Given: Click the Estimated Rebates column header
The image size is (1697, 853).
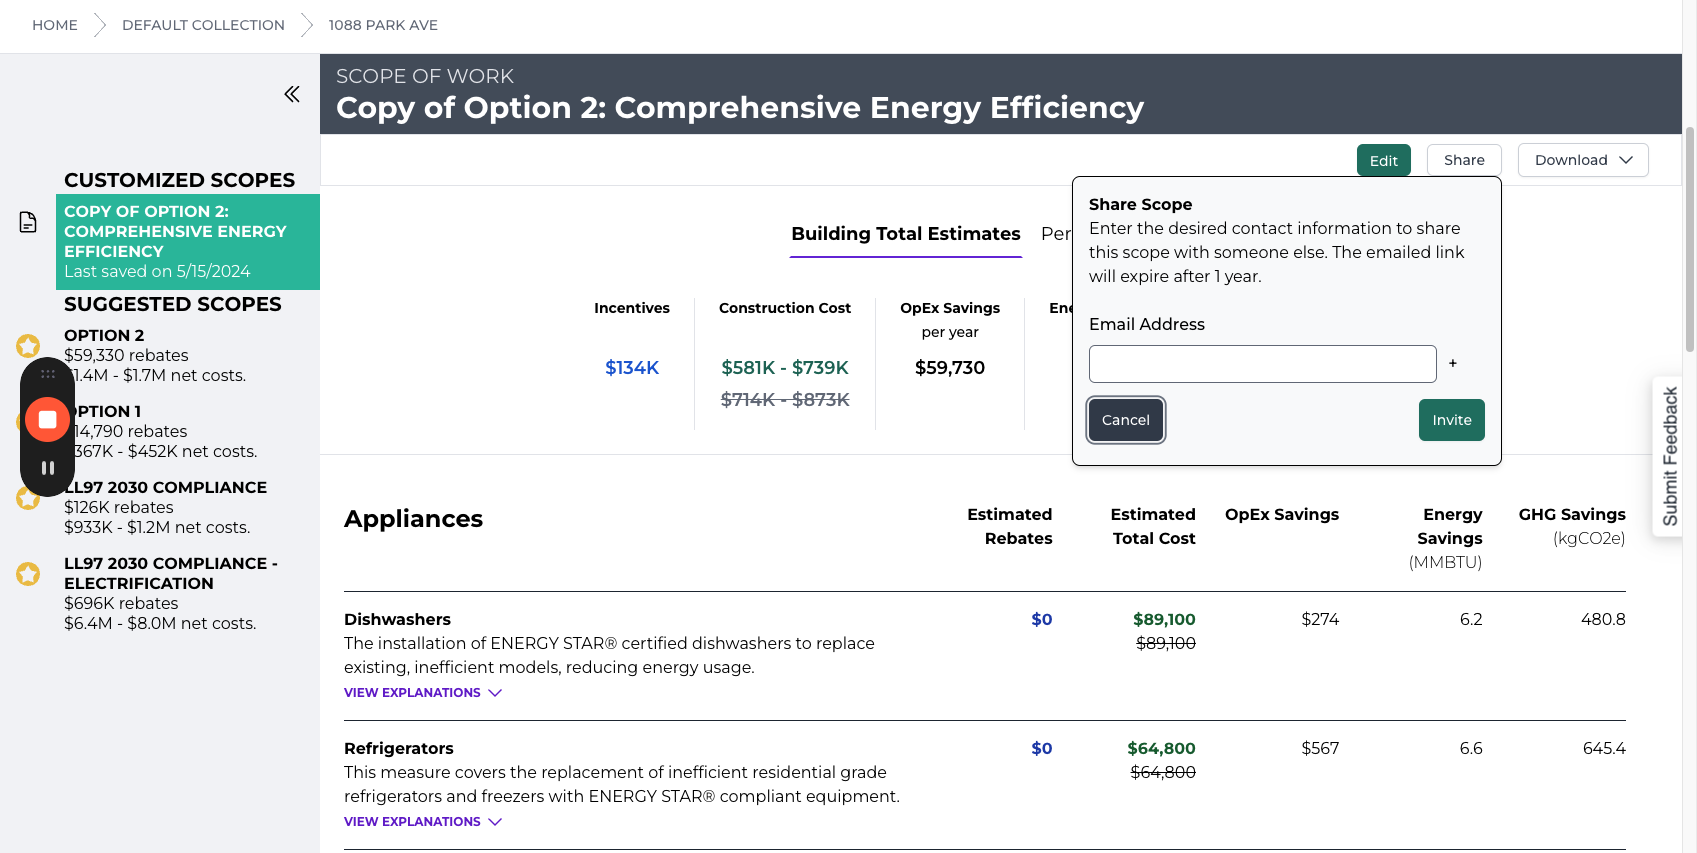Looking at the screenshot, I should click(x=1010, y=526).
